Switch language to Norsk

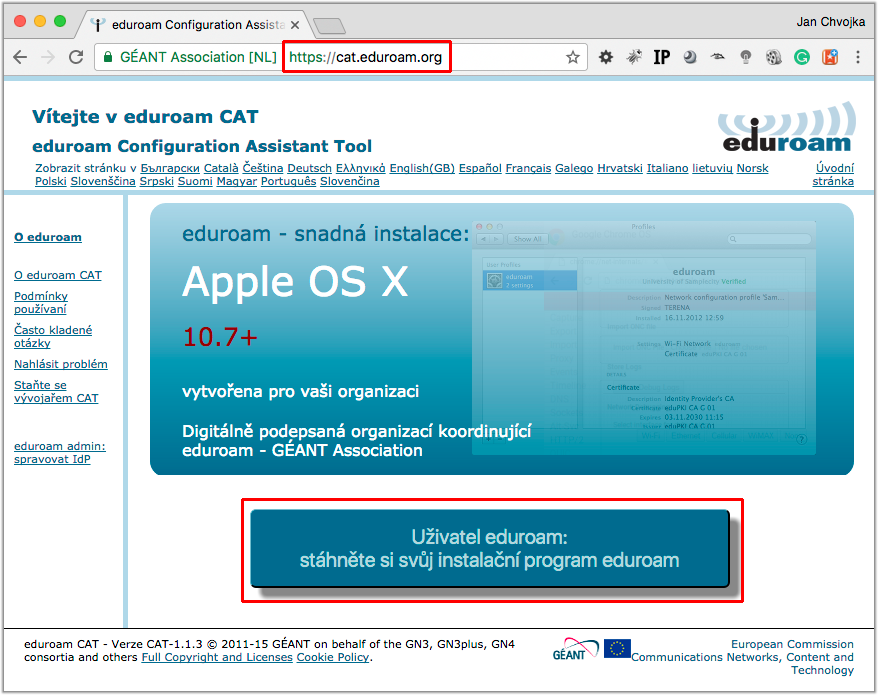point(752,168)
